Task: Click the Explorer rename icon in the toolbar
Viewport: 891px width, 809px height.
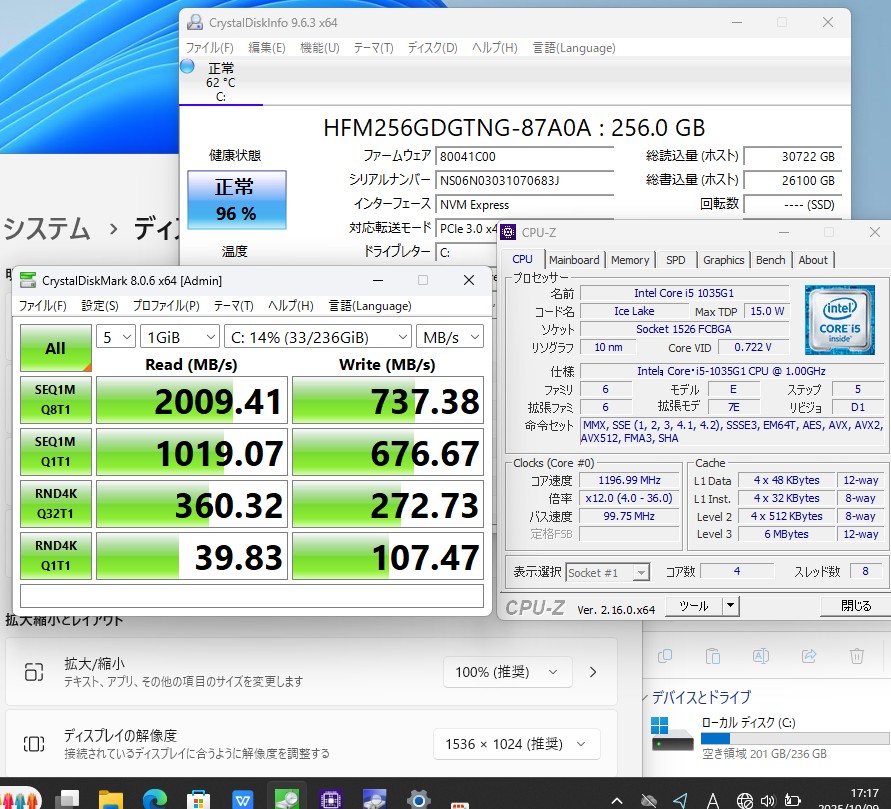Action: tap(761, 656)
